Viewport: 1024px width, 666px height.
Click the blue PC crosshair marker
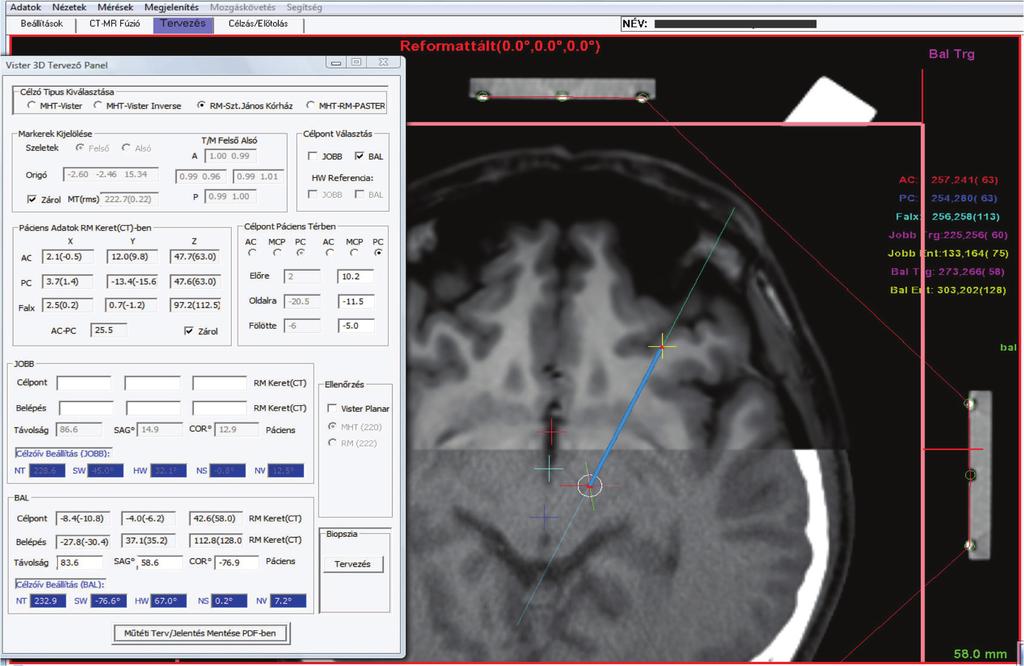tap(544, 518)
